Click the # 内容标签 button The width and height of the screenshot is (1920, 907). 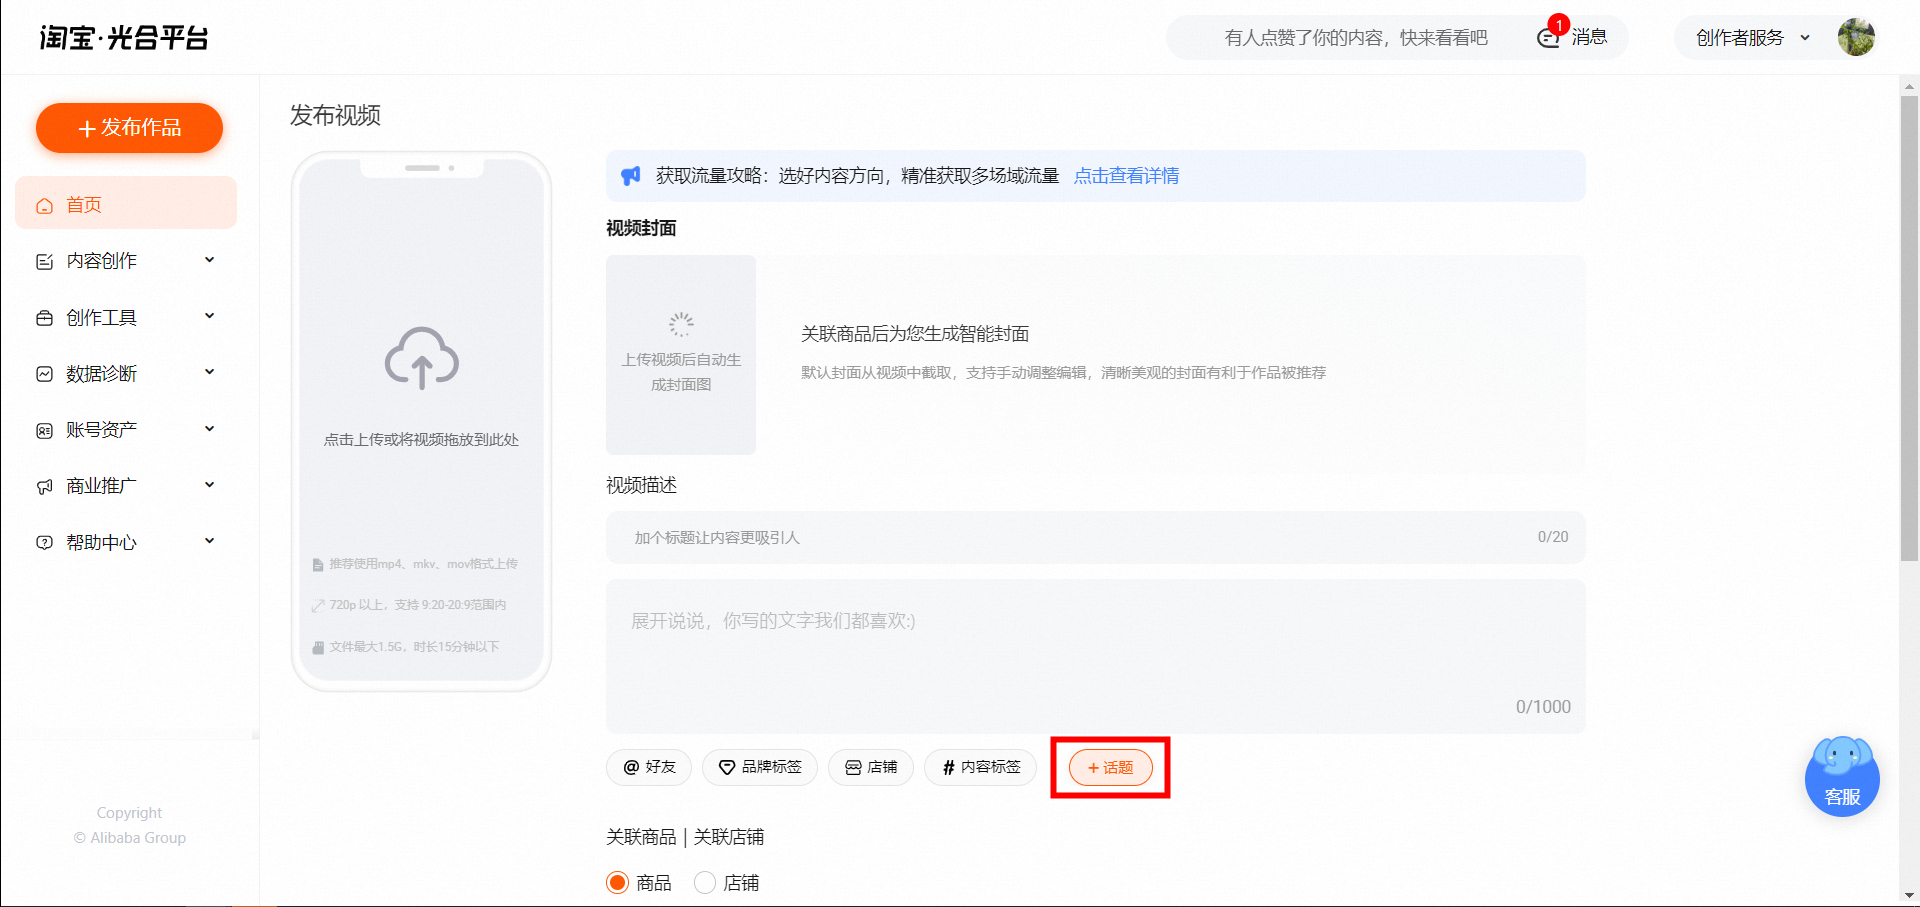[980, 767]
